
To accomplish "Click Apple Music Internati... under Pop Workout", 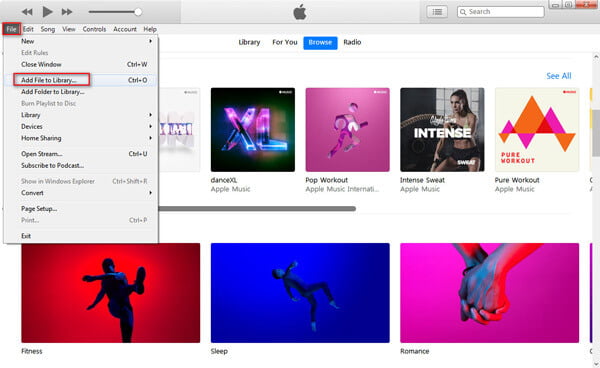I will [342, 189].
